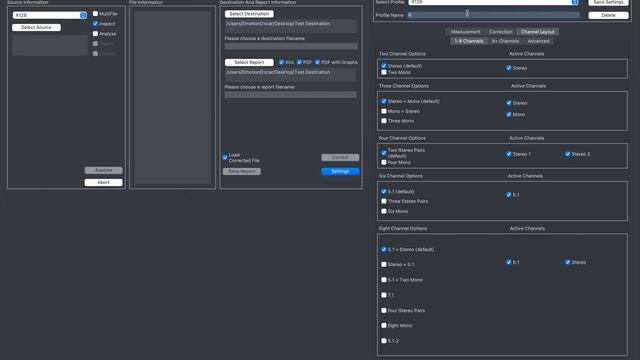The height and width of the screenshot is (360, 640).
Task: Click the Profile Name text field
Action: click(493, 15)
